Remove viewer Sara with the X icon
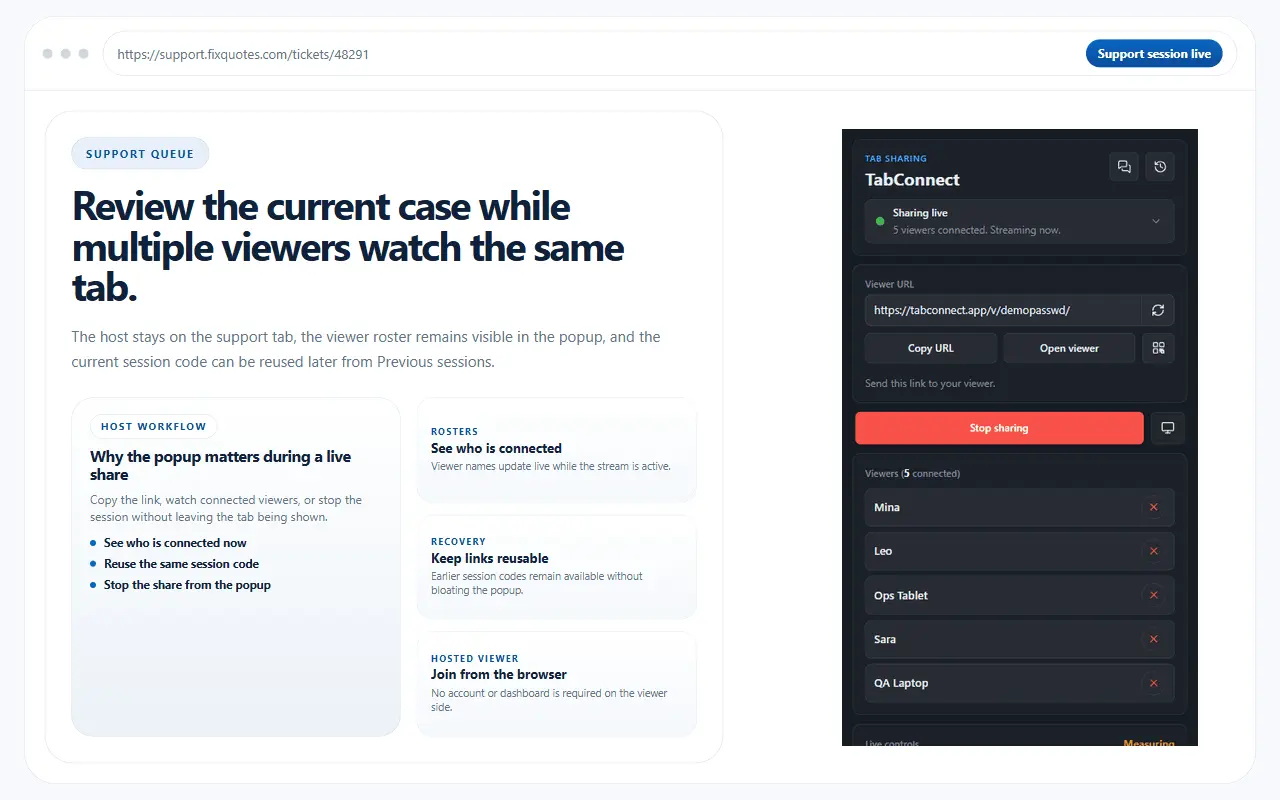Viewport: 1280px width, 800px height. (x=1154, y=639)
